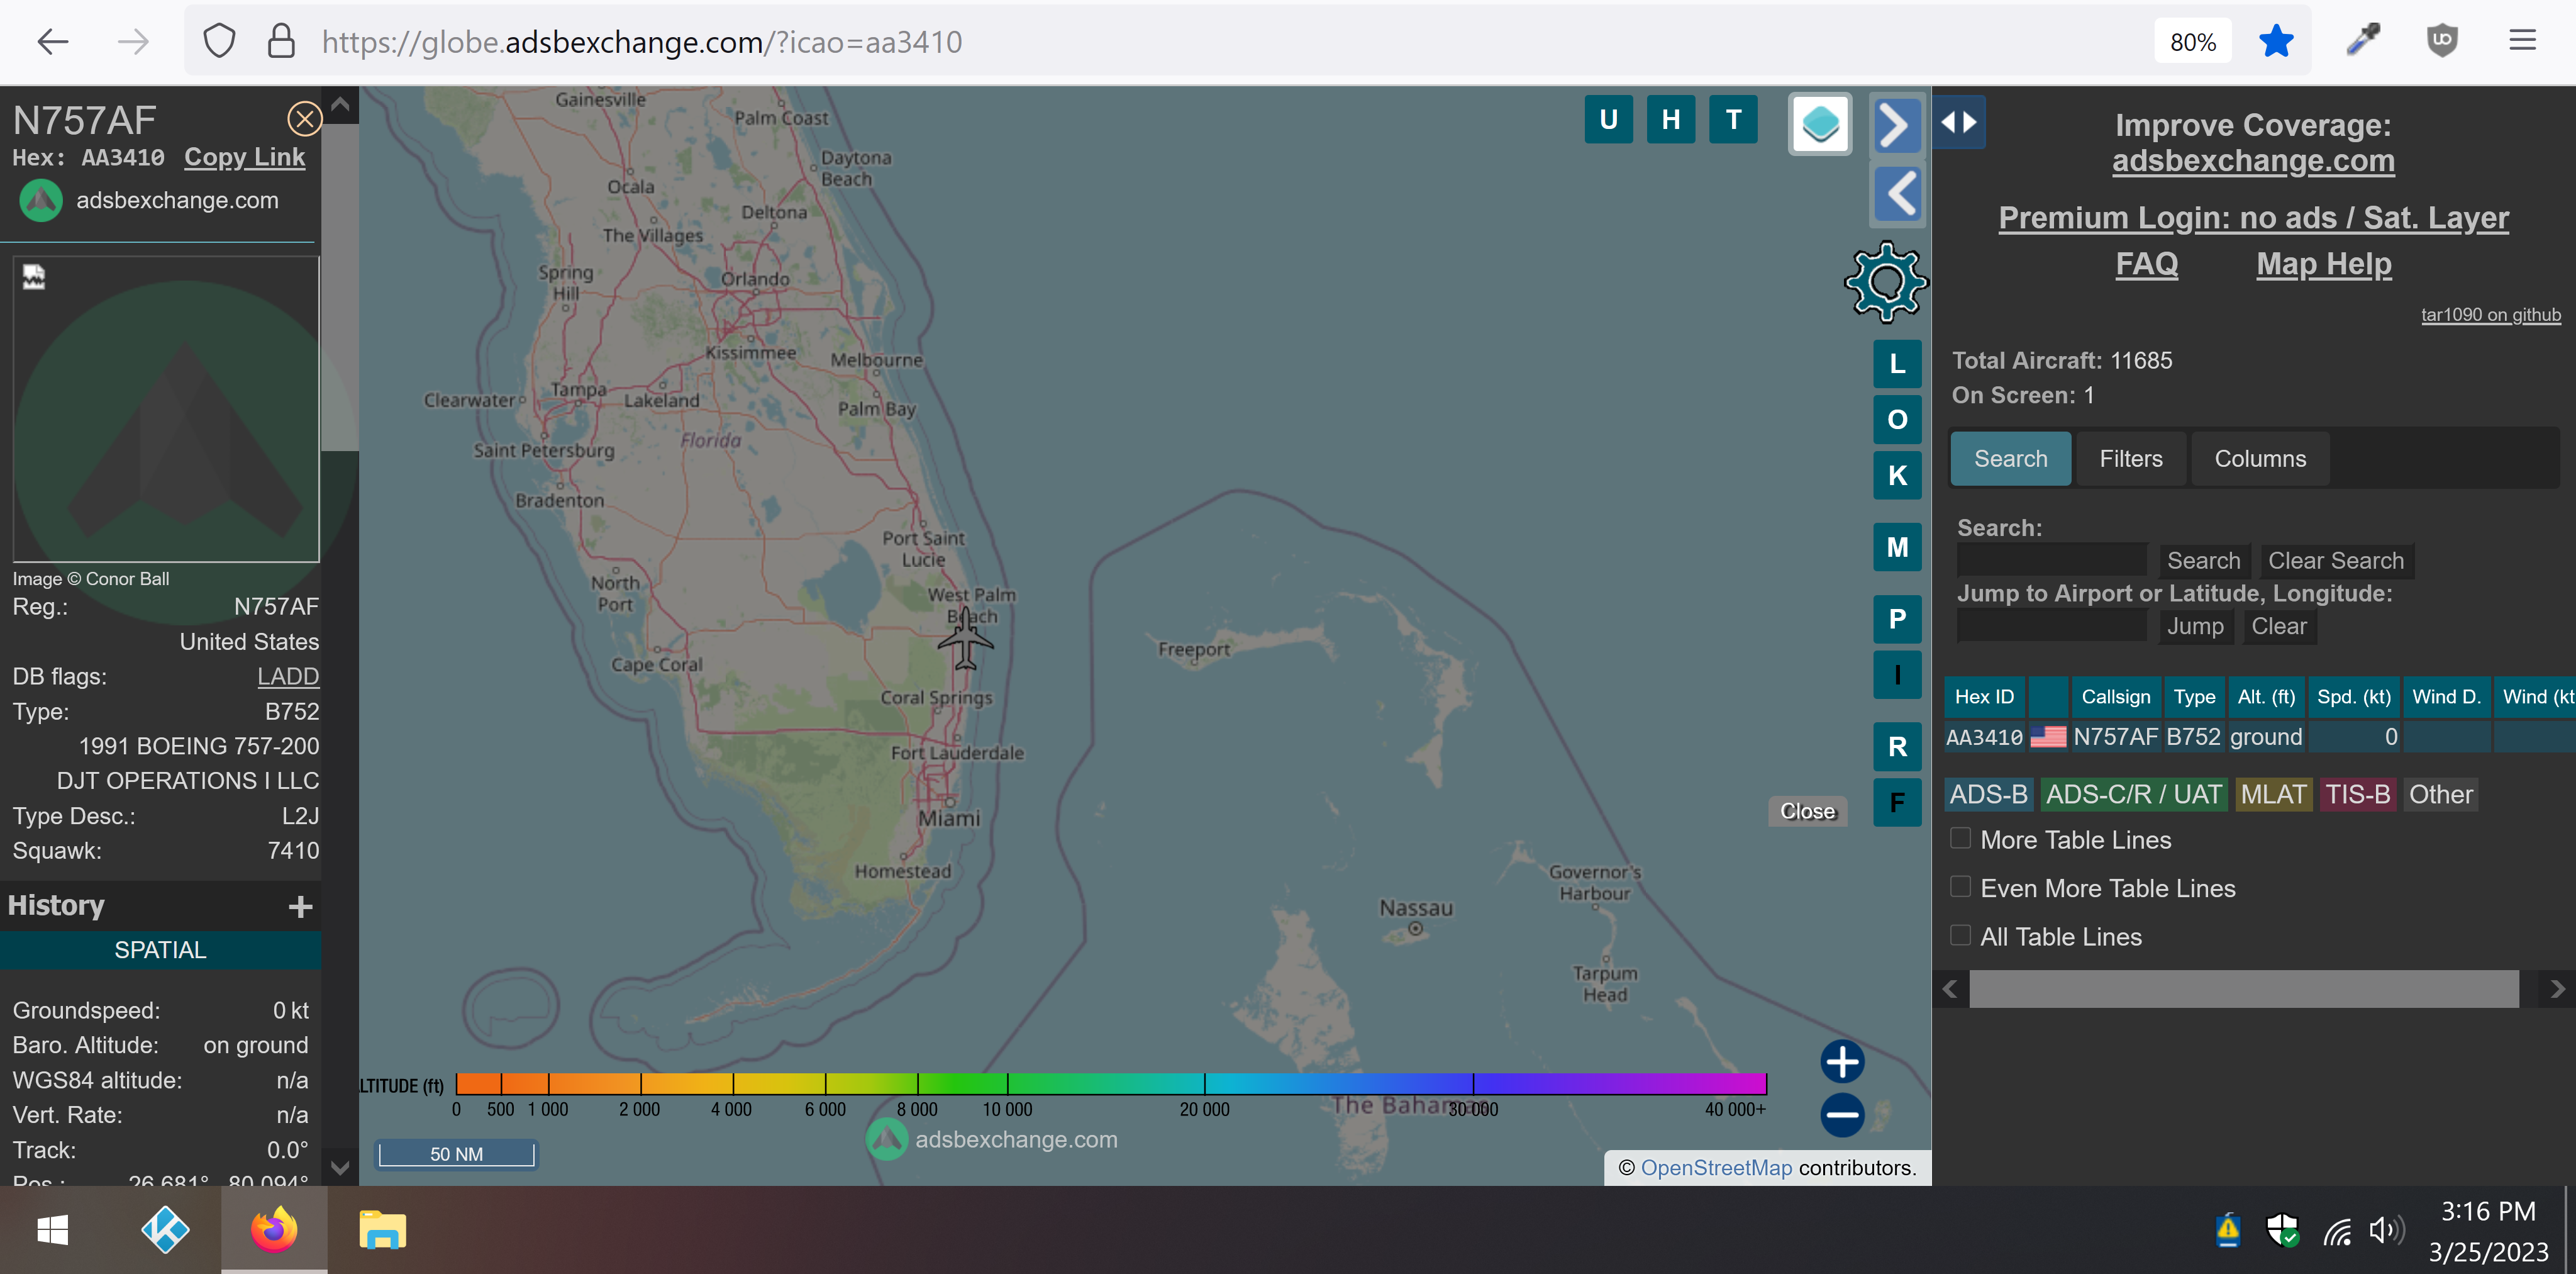This screenshot has height=1274, width=2576.
Task: Open the Map Help link
Action: click(2323, 264)
